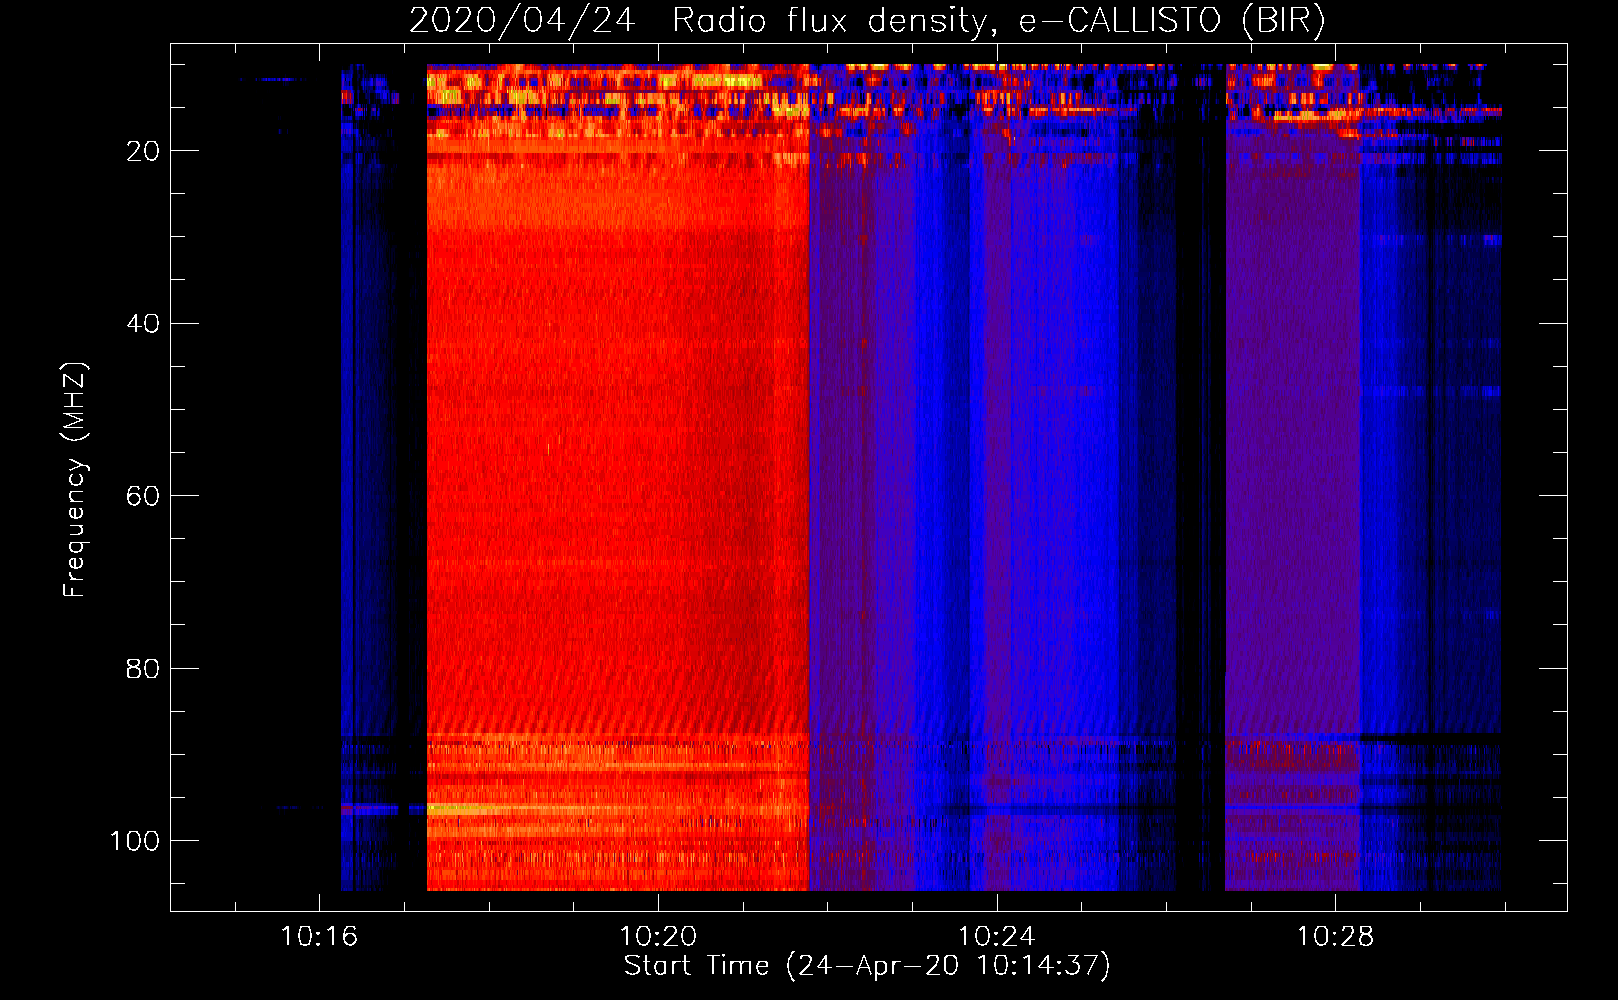Click the 40 MHz frequency tick label
Screen dimensions: 1618x1000
[143, 324]
